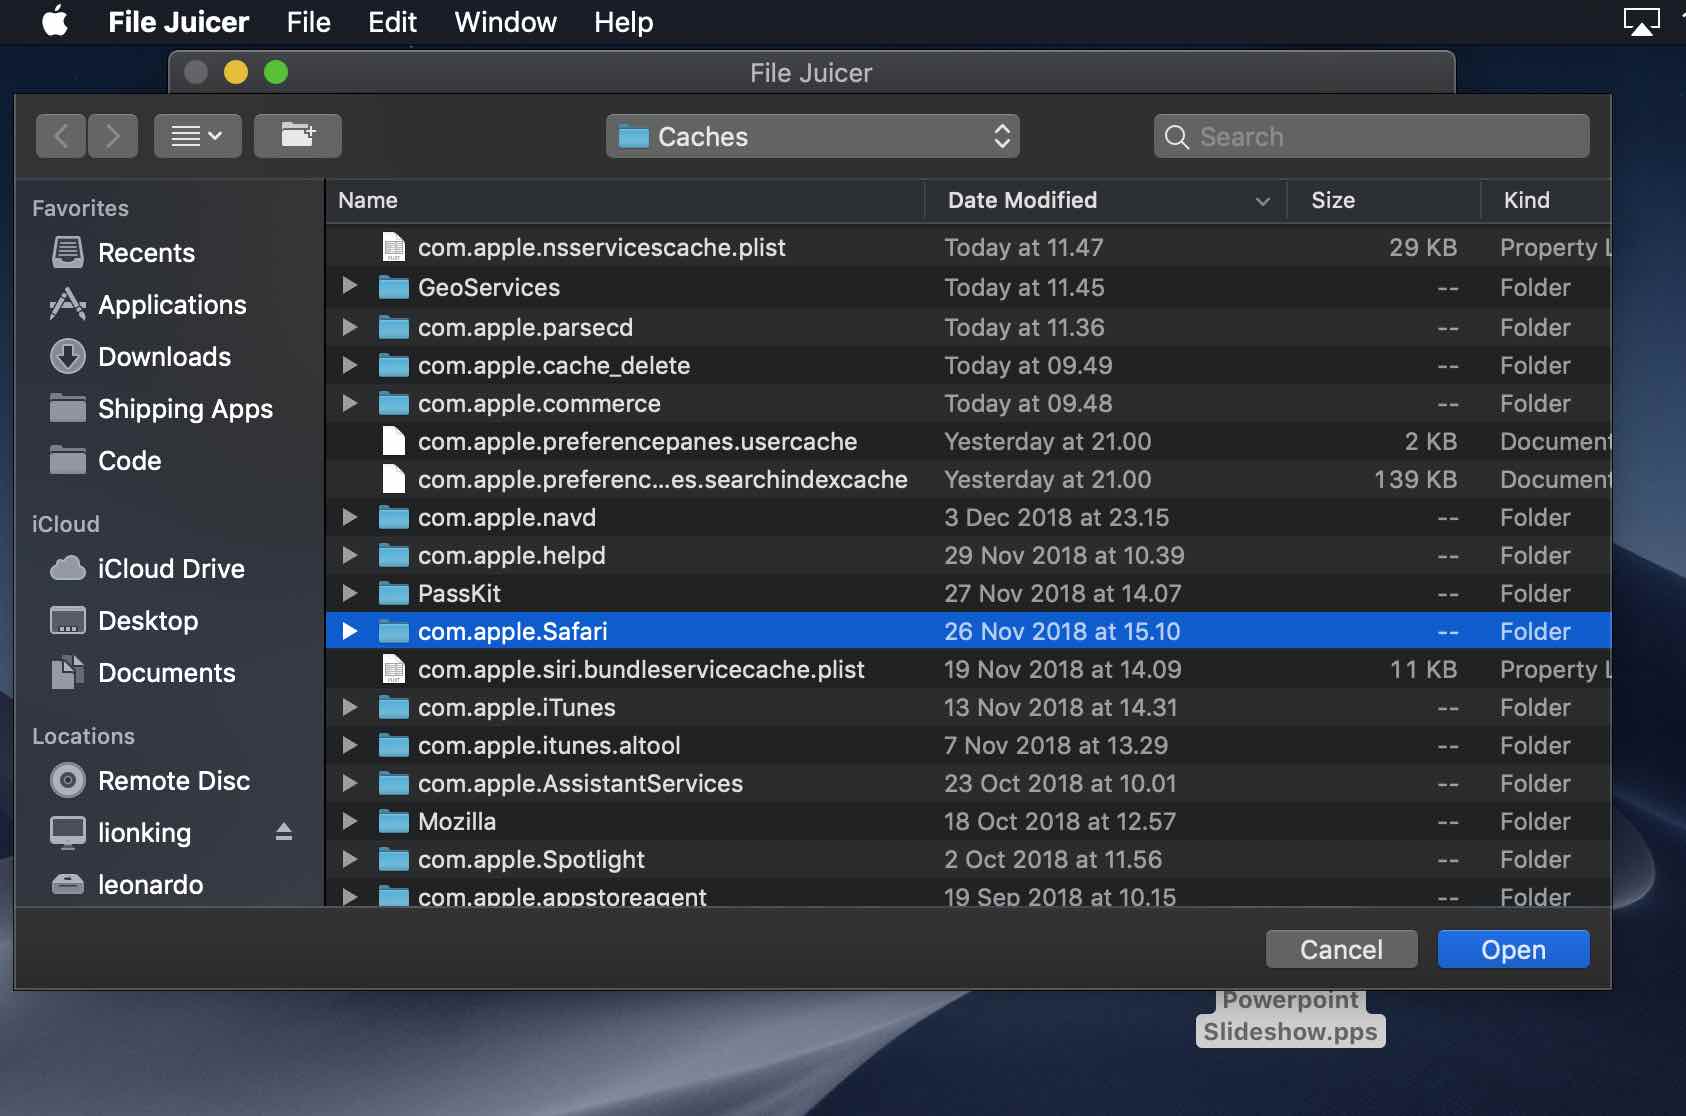The height and width of the screenshot is (1116, 1686).
Task: Click the Open button
Action: (1512, 949)
